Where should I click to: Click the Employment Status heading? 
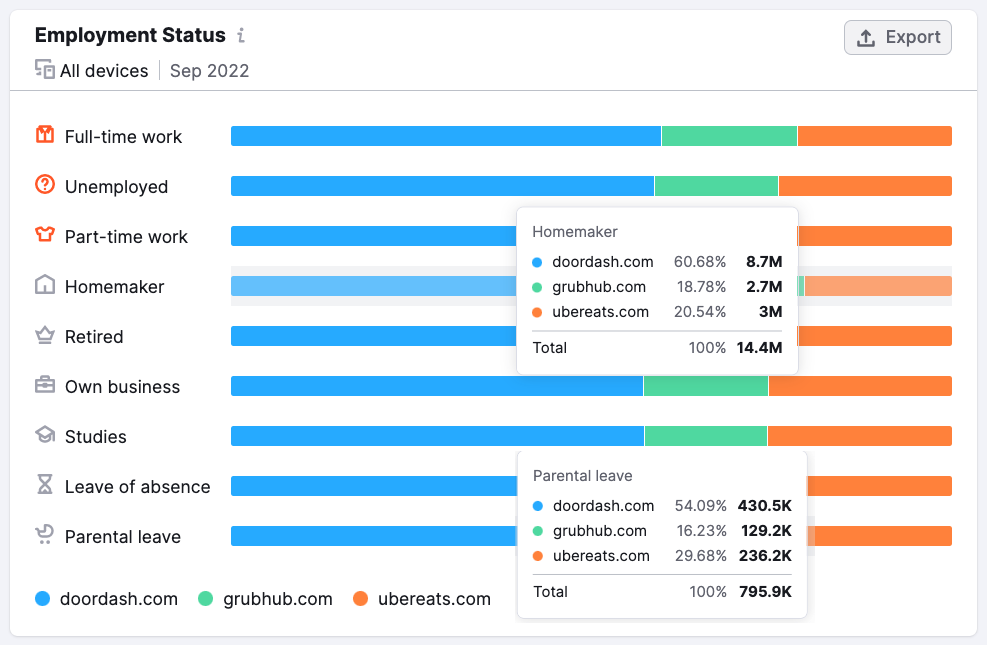coord(130,35)
